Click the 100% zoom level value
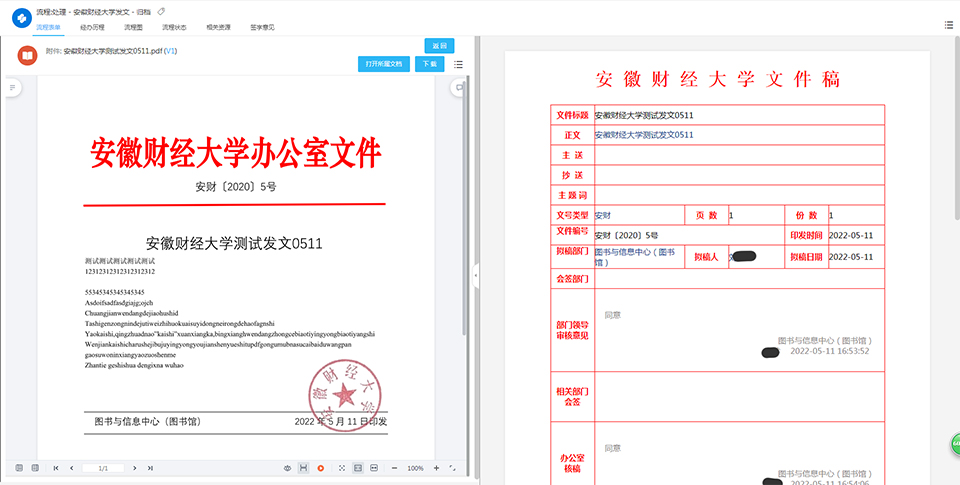 [415, 468]
